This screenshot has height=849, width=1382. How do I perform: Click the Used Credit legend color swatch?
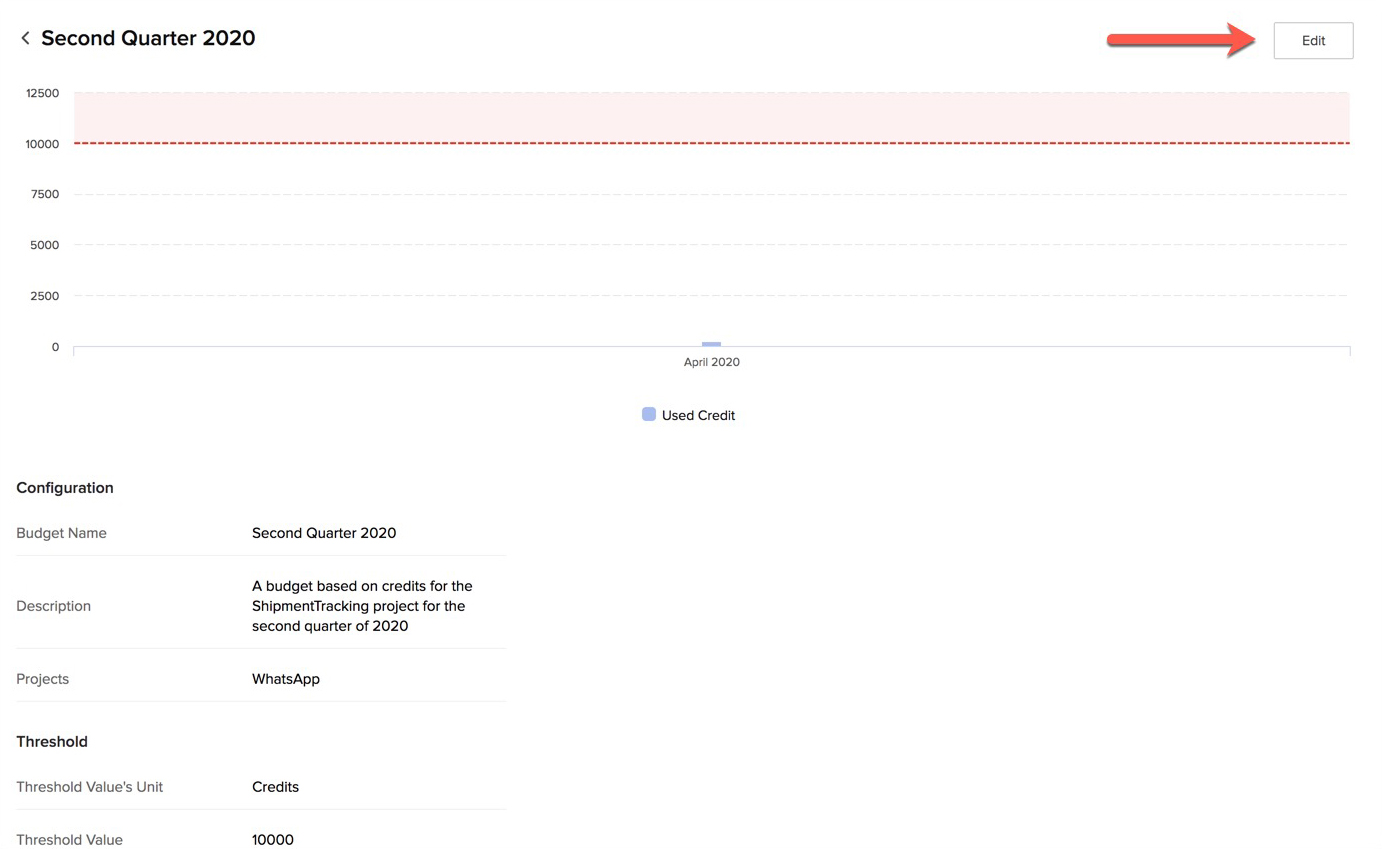647,413
